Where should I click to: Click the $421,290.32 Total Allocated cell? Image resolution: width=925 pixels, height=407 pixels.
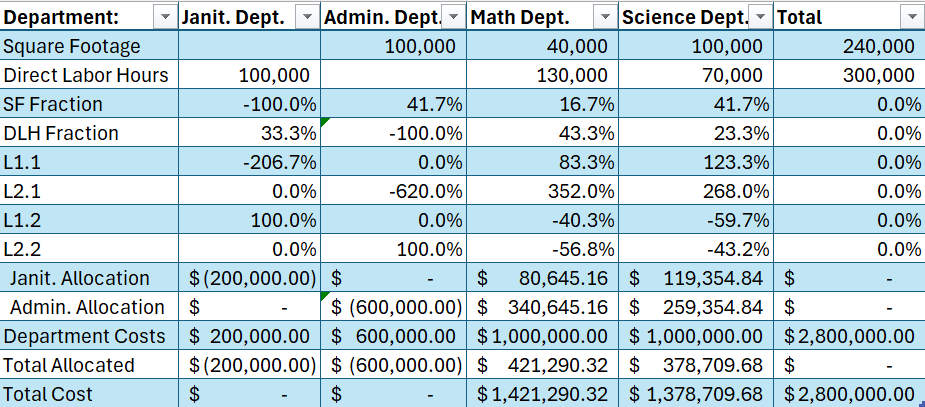[x=543, y=365]
